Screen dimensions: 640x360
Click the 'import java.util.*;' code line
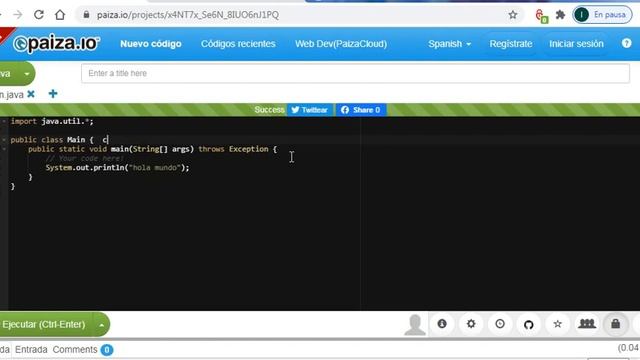pos(52,121)
